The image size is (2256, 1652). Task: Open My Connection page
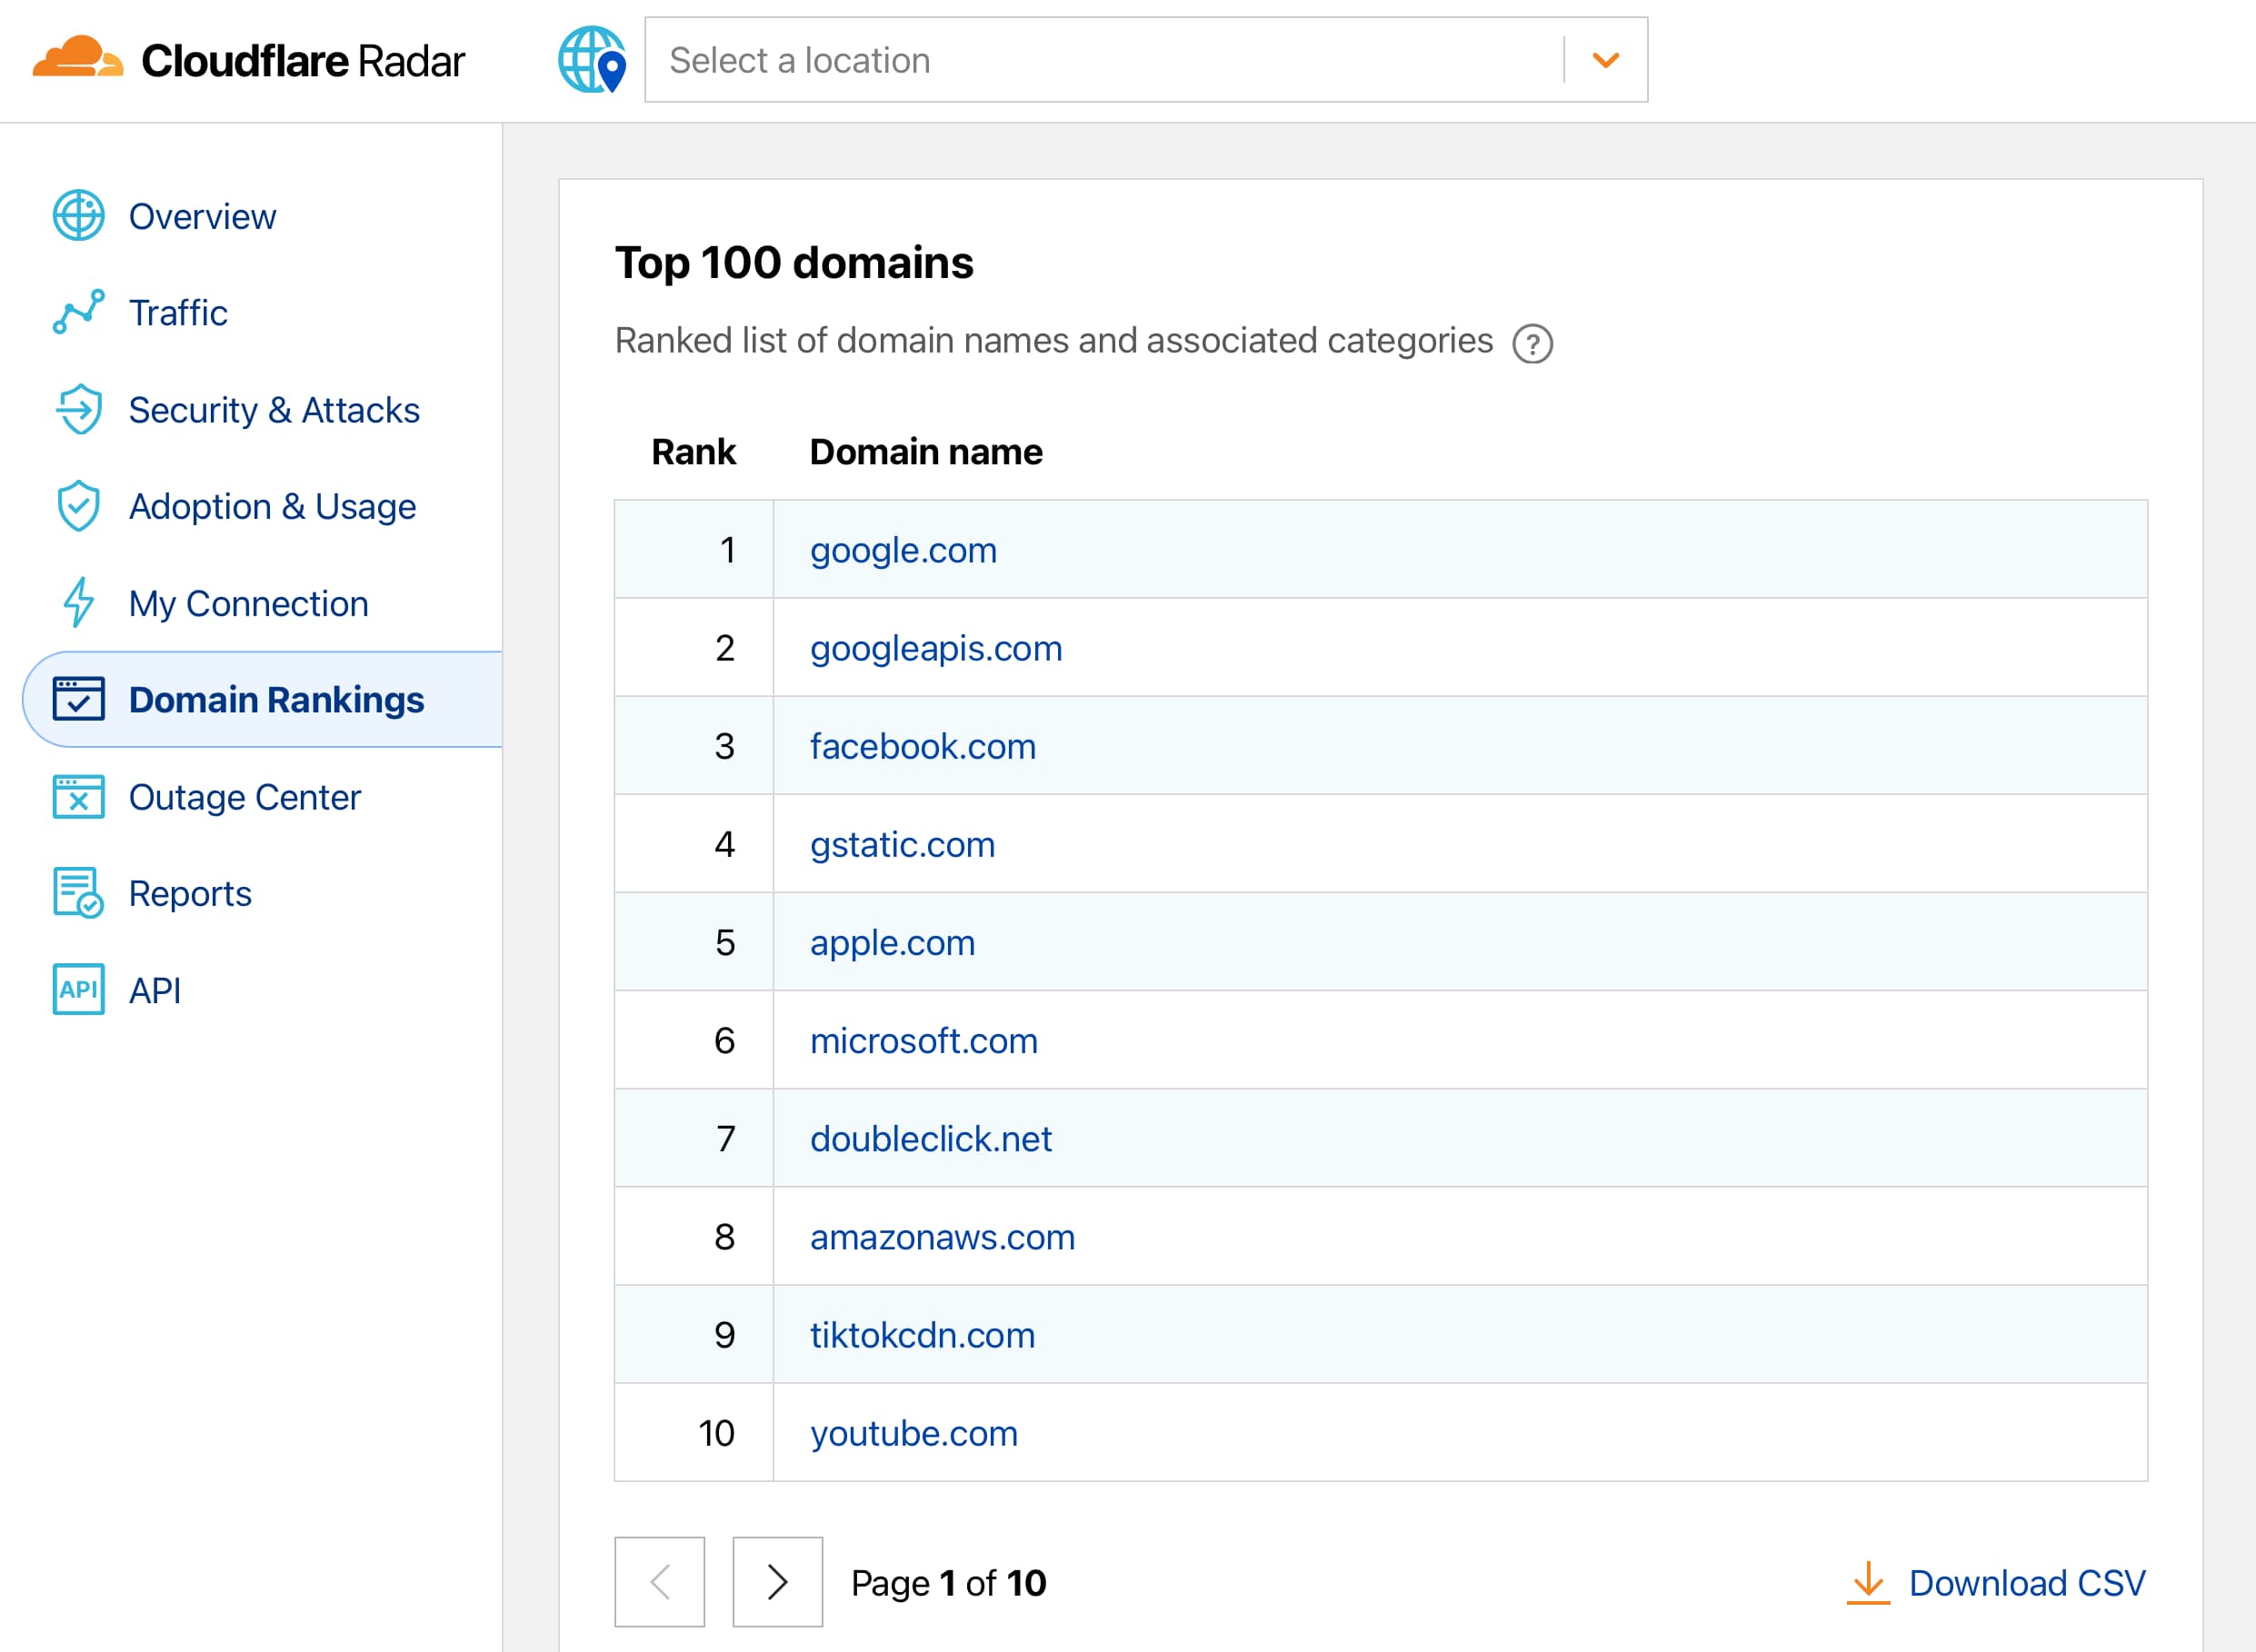tap(248, 604)
